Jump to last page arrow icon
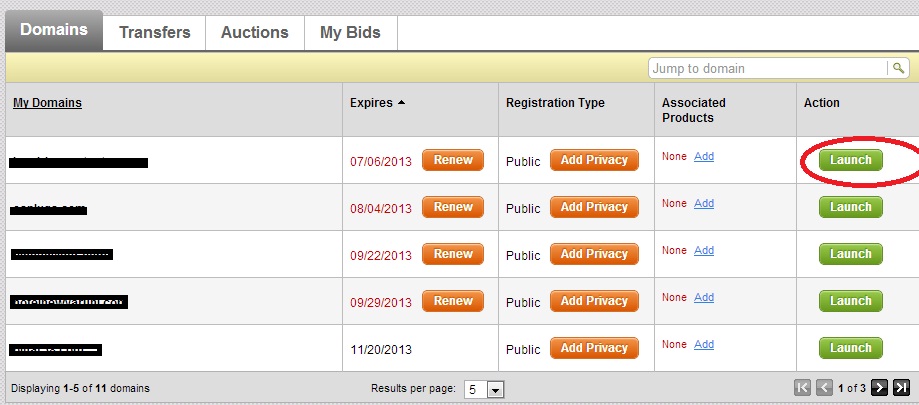 coord(901,387)
